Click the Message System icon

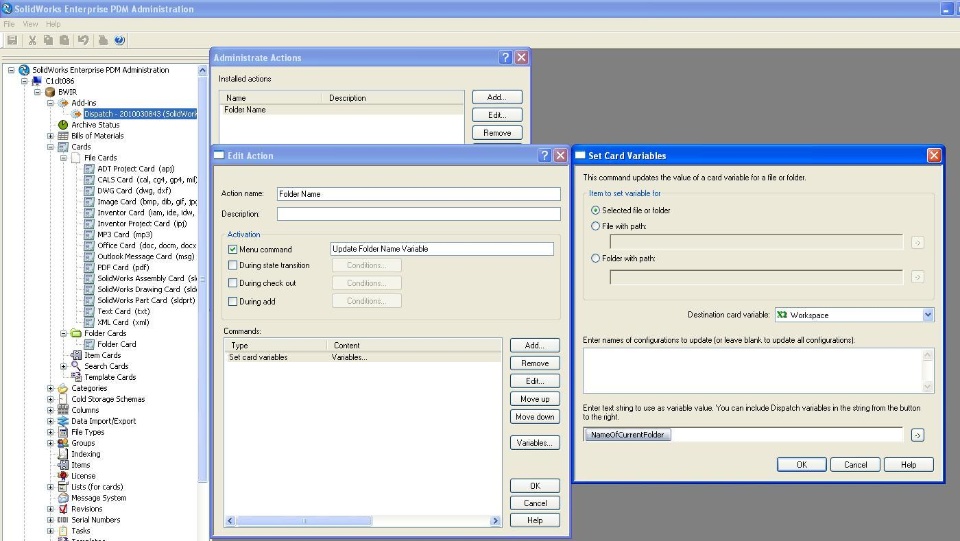coord(62,498)
